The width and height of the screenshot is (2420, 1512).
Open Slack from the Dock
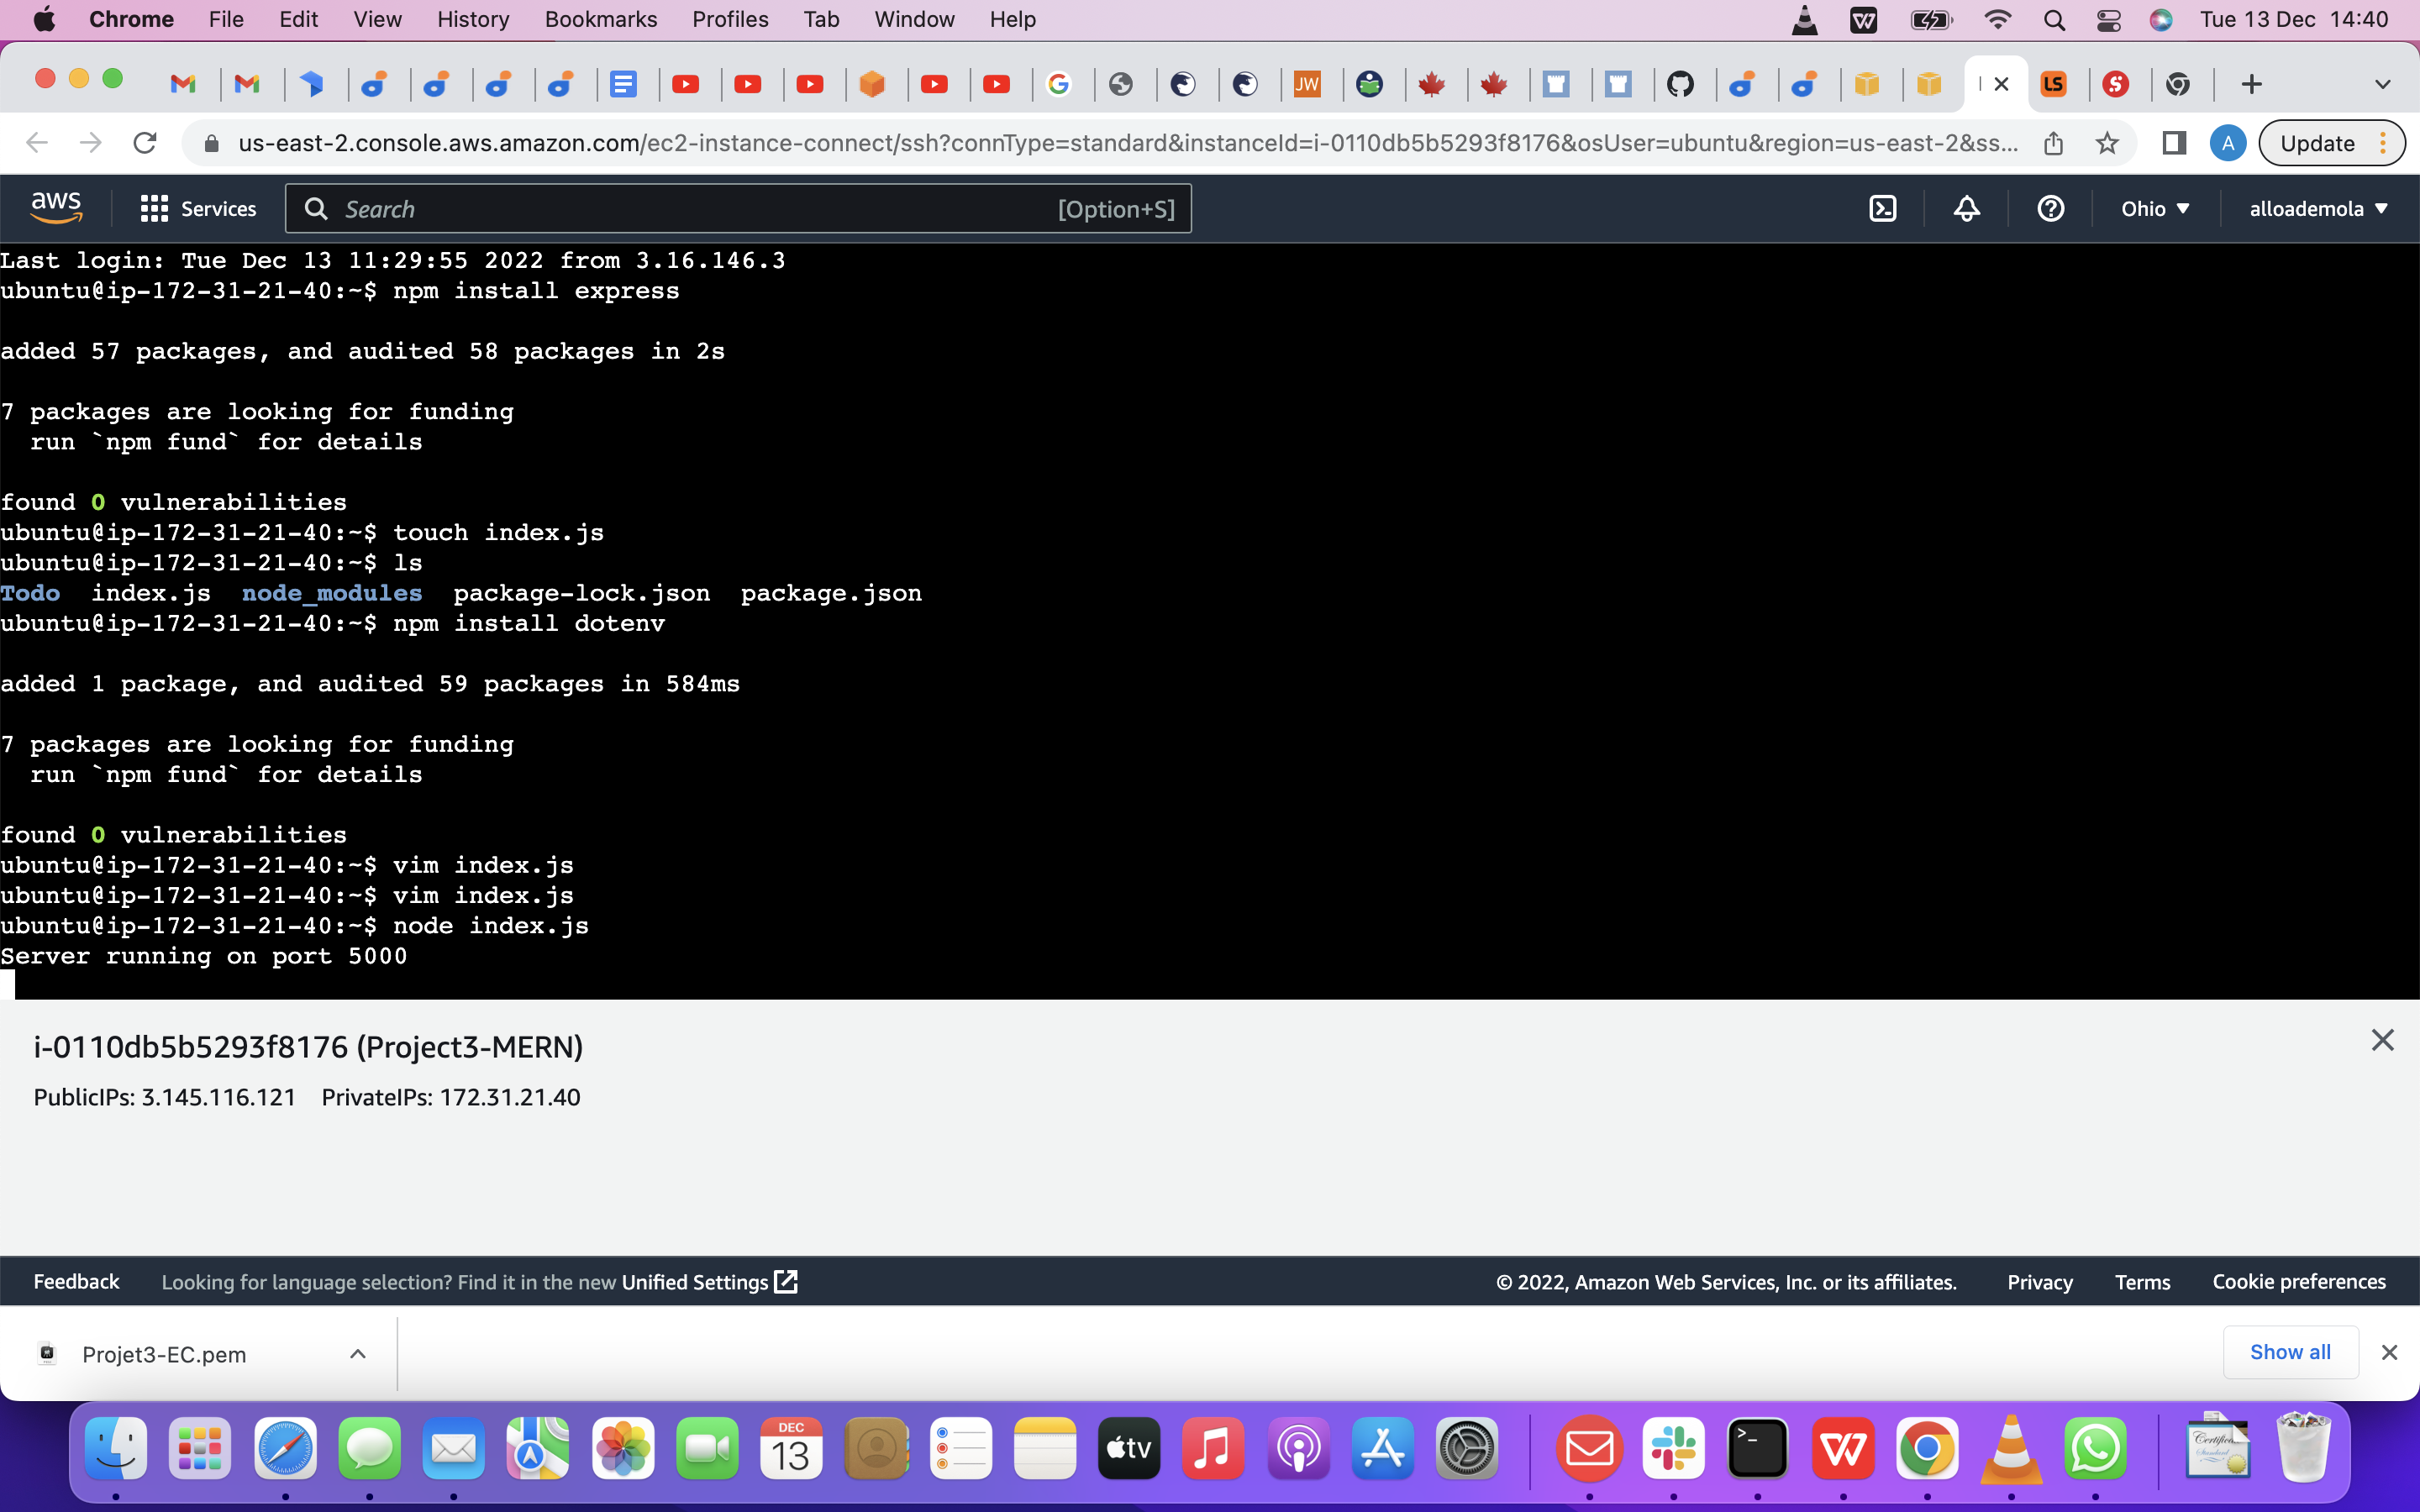1674,1447
